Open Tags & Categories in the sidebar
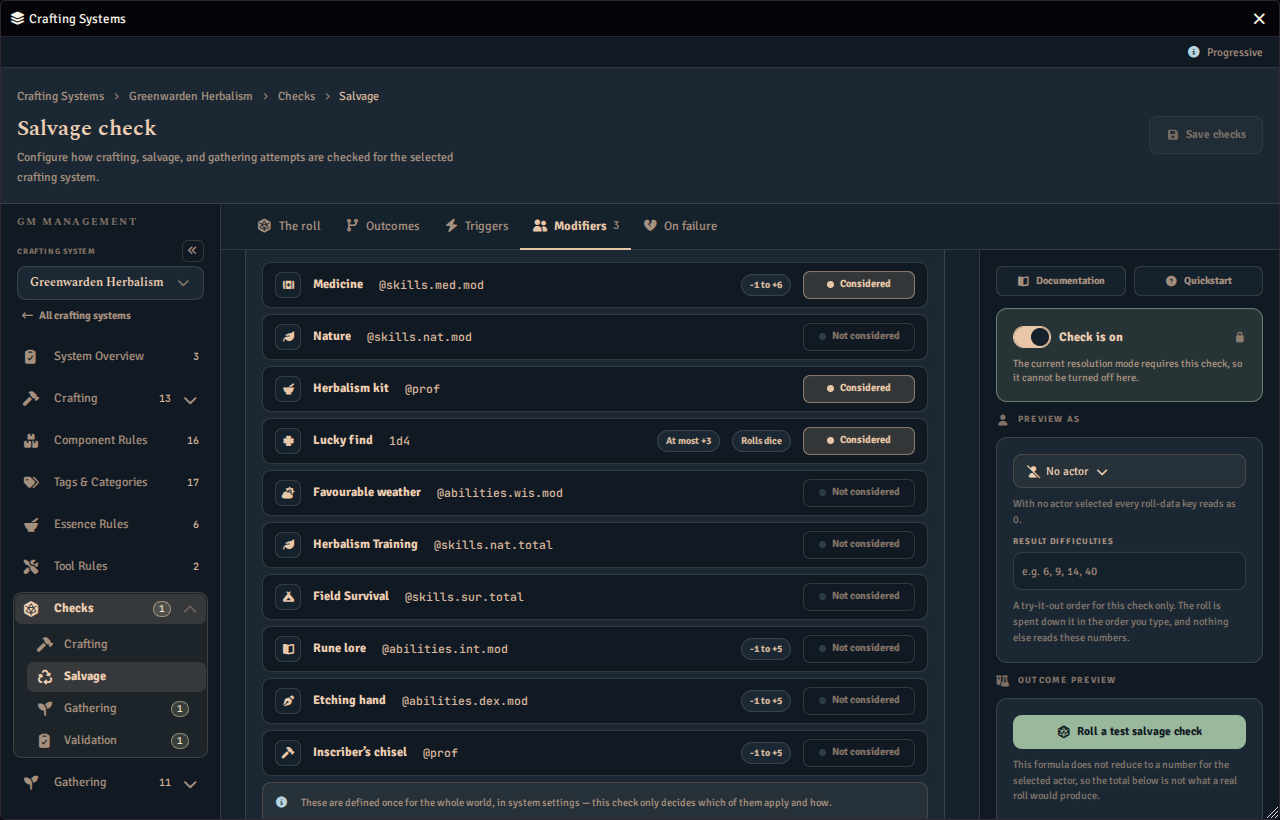The height and width of the screenshot is (820, 1280). (110, 482)
